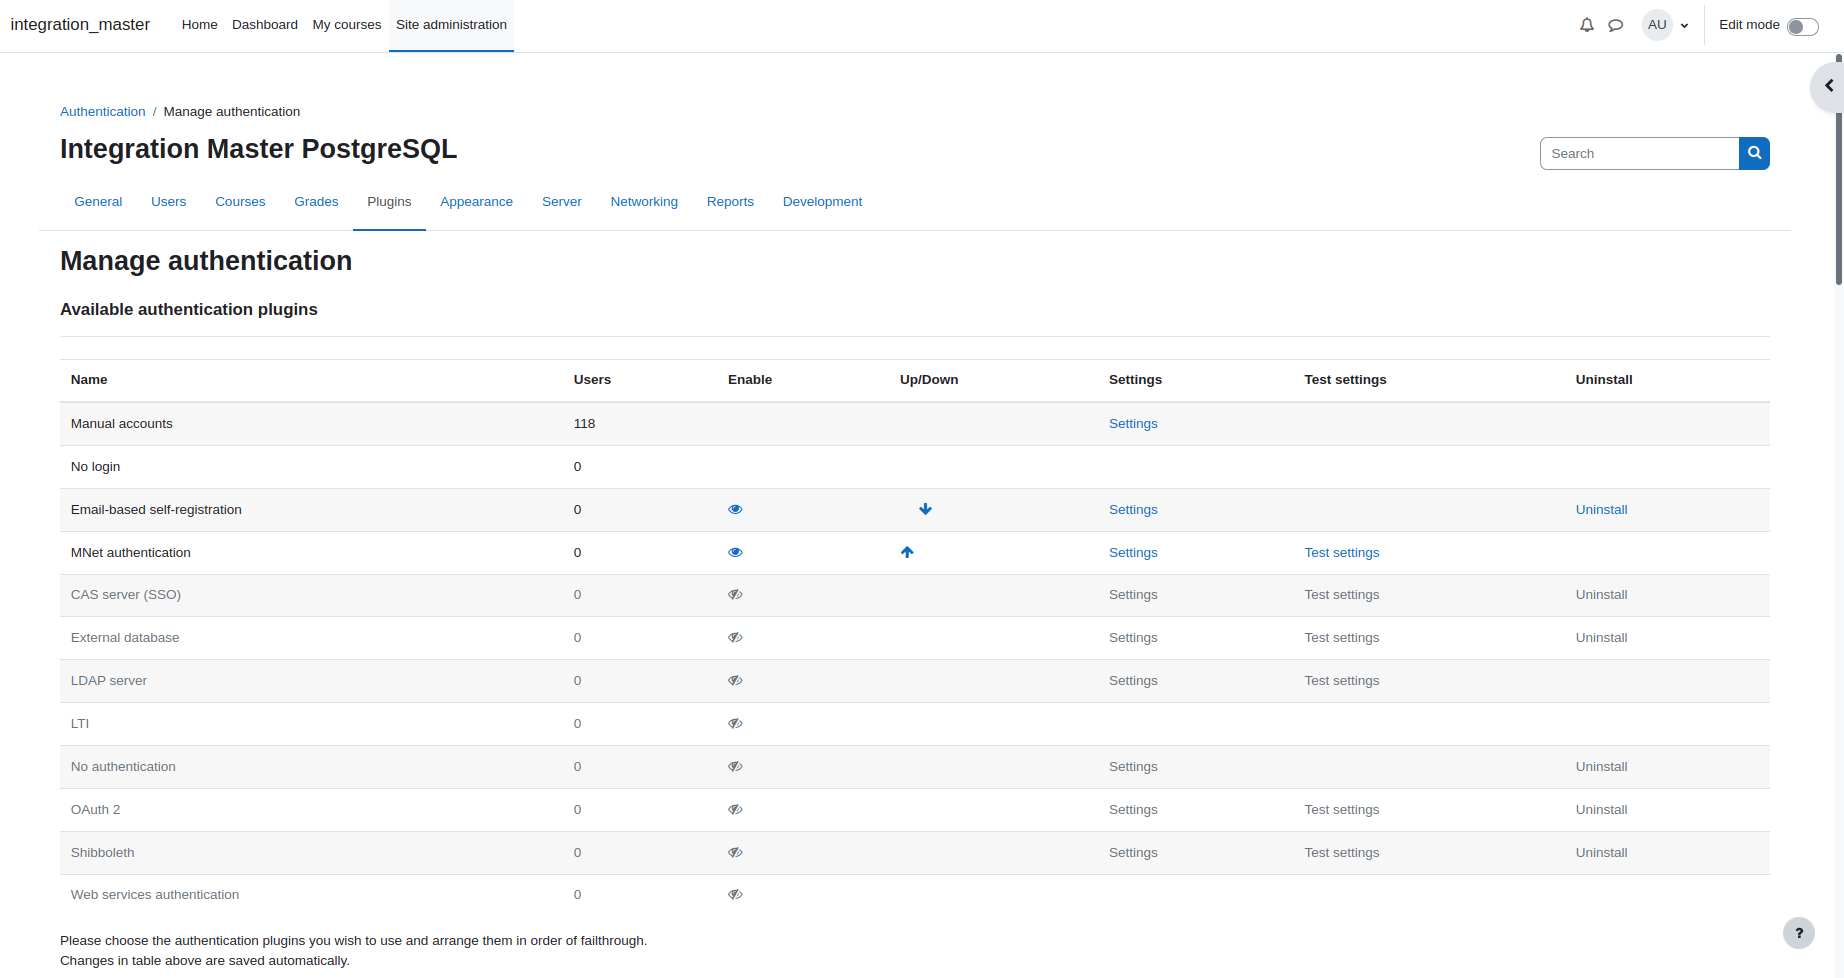Enable OAuth 2 plugin
This screenshot has height=978, width=1844.
point(735,809)
